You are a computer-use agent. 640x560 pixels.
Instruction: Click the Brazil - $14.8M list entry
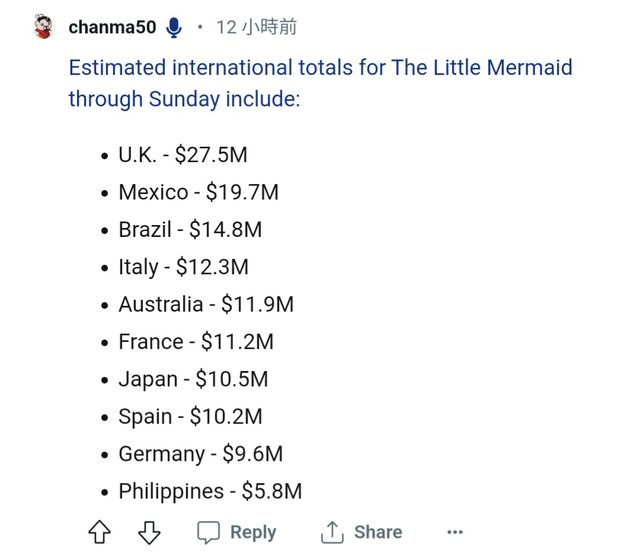click(x=190, y=229)
